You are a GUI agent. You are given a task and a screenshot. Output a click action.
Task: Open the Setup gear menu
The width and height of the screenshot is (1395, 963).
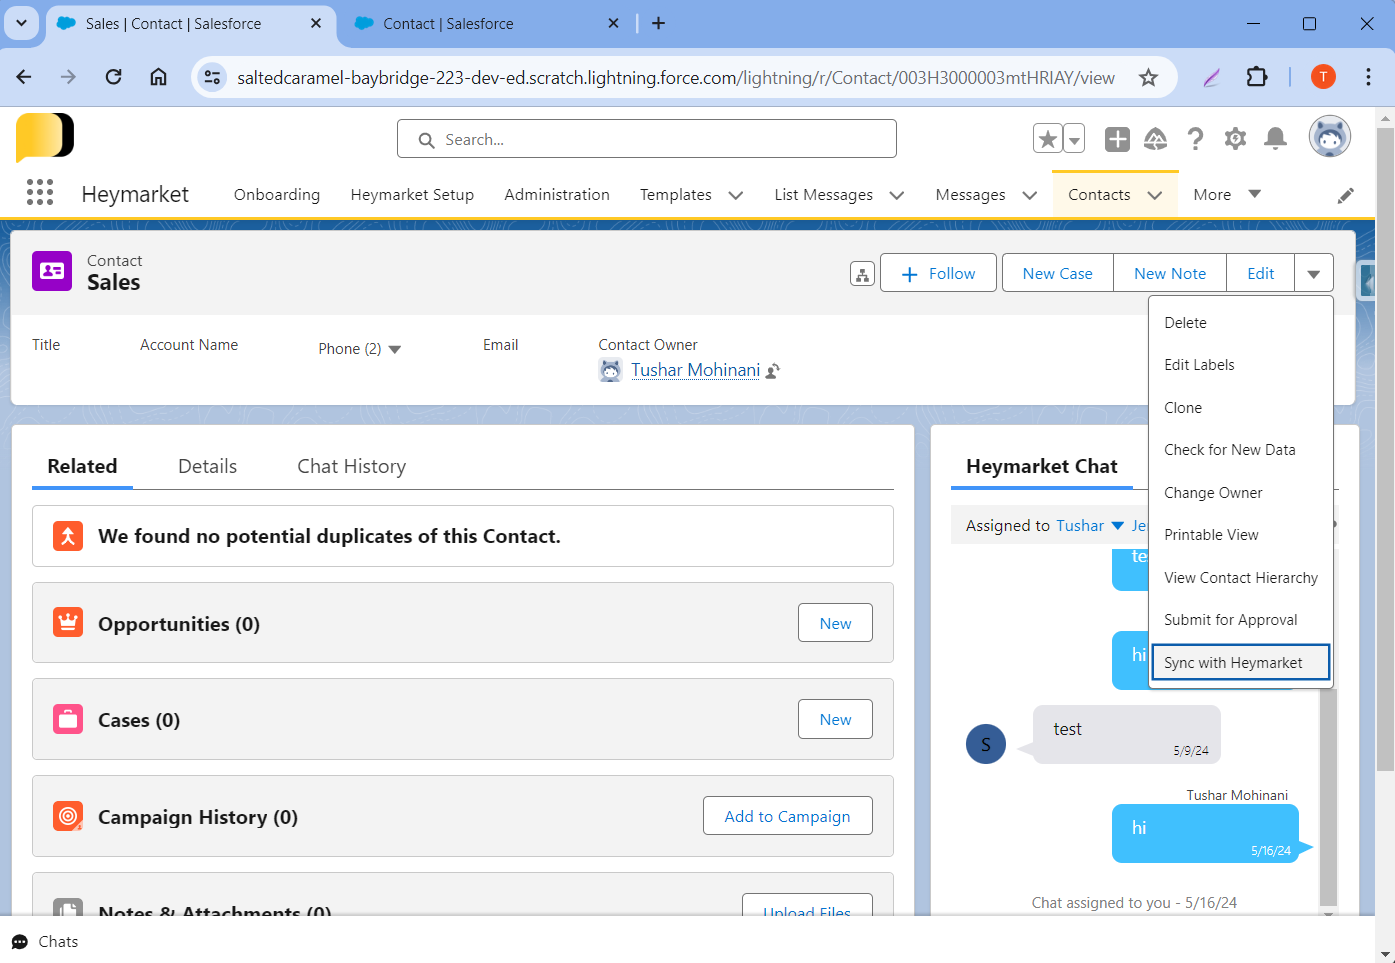[1235, 139]
